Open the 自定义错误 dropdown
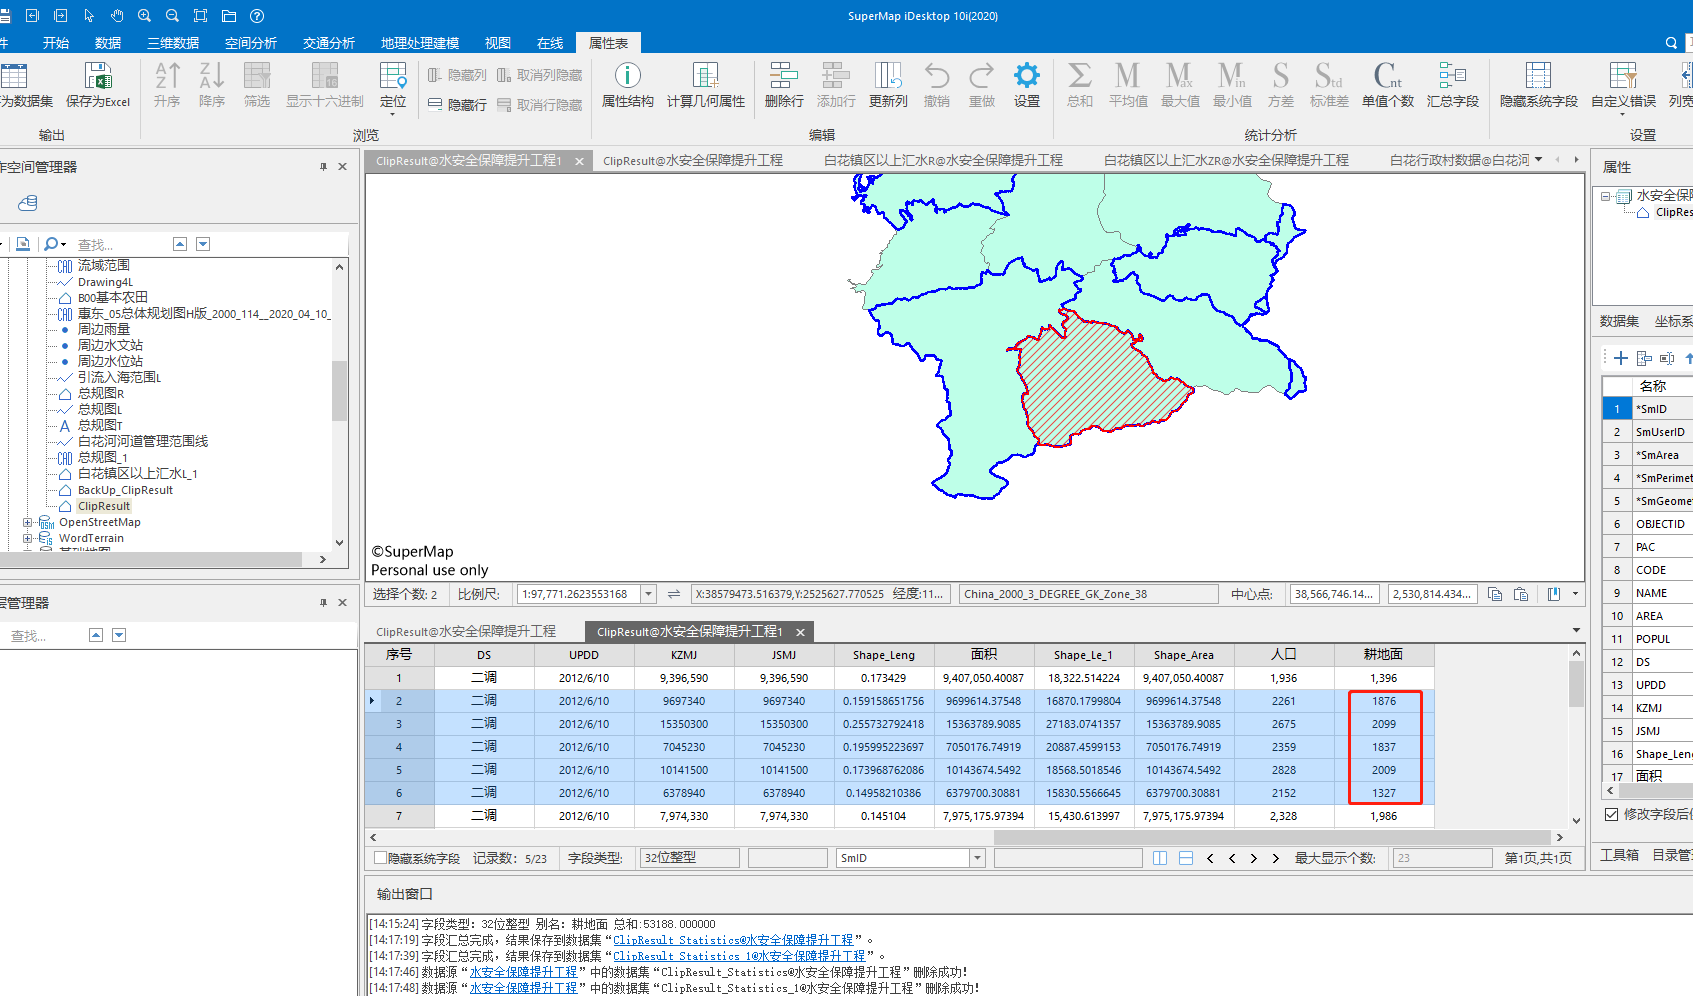Image resolution: width=1693 pixels, height=996 pixels. [1623, 113]
